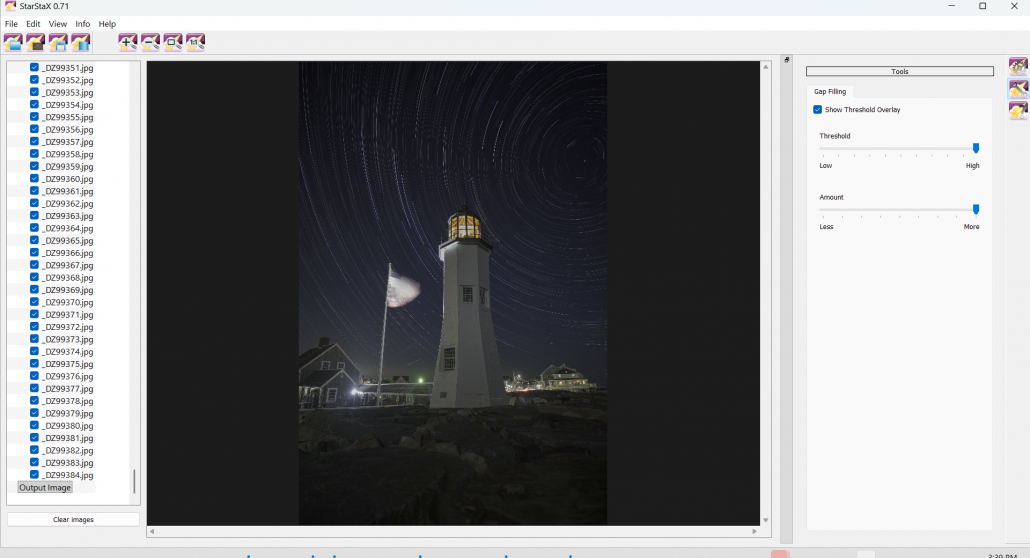Click the Threshold slider handle

tap(976, 148)
